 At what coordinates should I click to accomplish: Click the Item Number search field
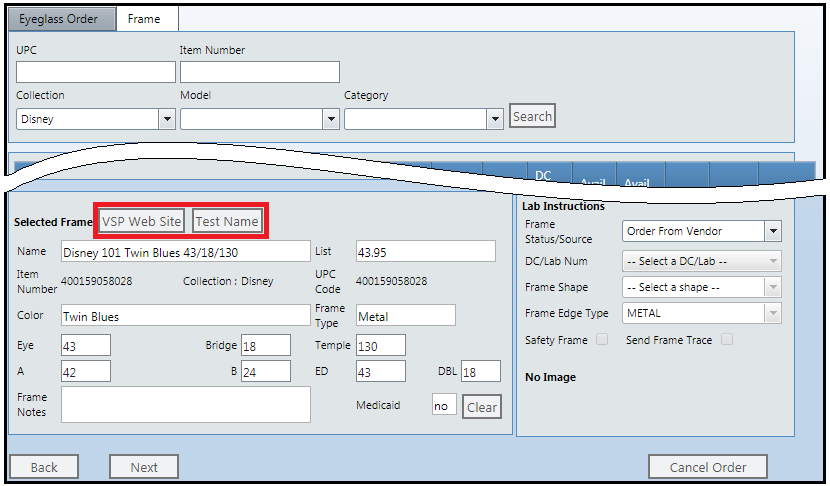point(259,72)
